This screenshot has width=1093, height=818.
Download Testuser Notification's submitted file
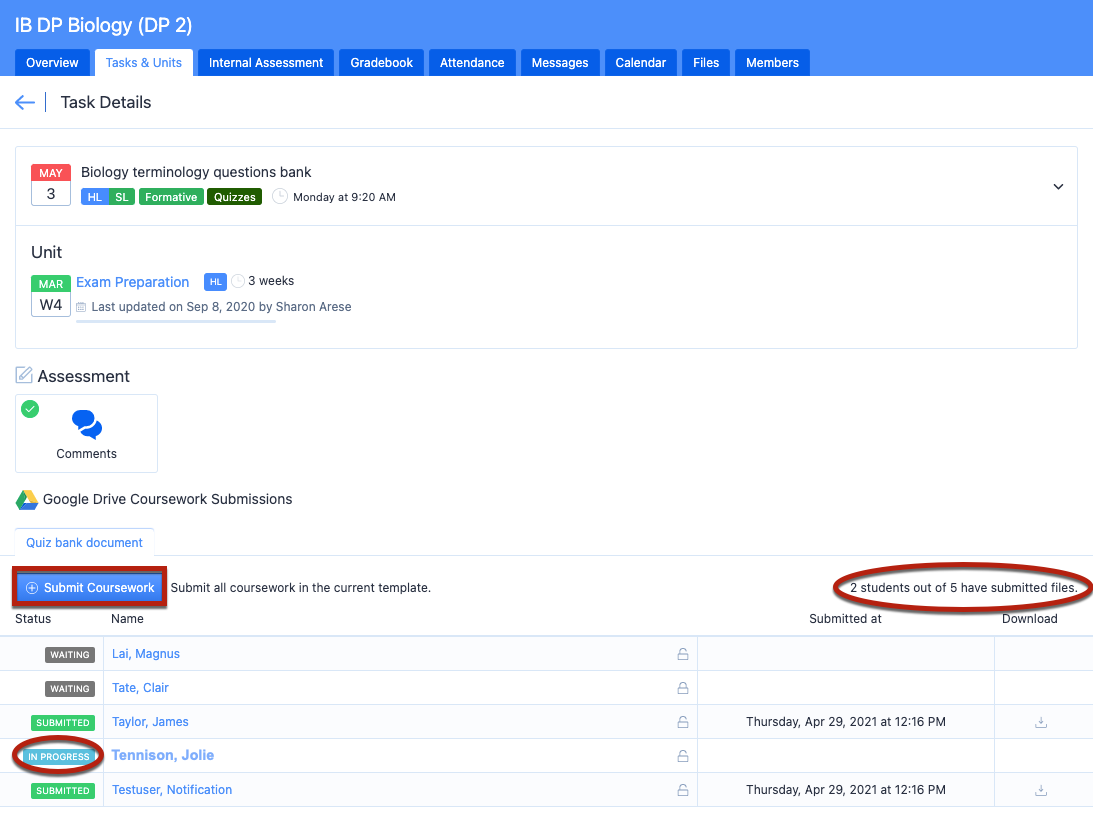(1040, 790)
